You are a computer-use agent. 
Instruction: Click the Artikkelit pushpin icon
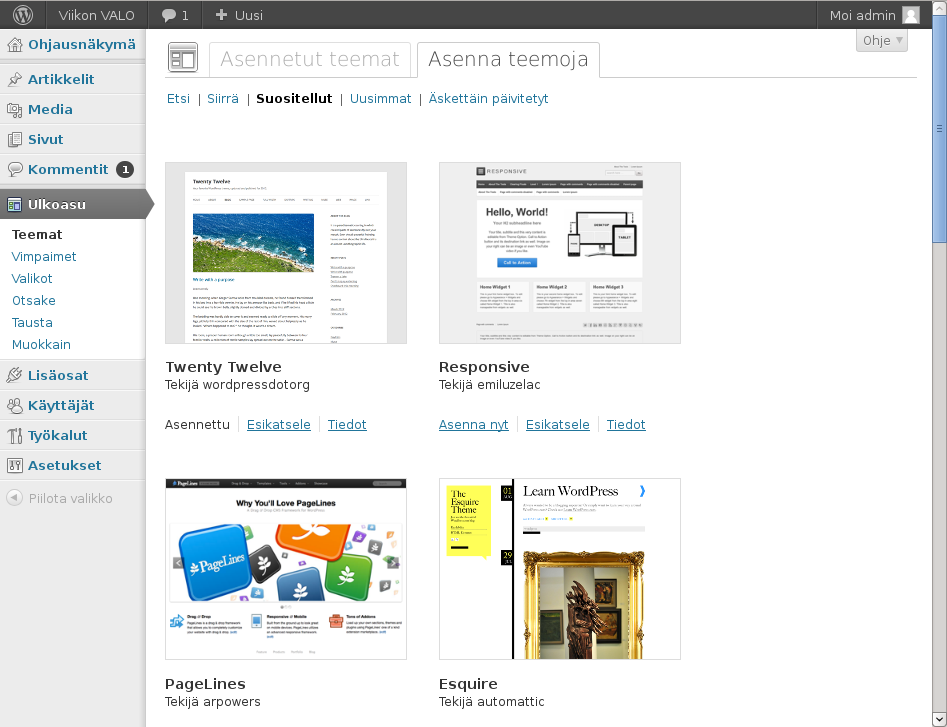coord(14,79)
